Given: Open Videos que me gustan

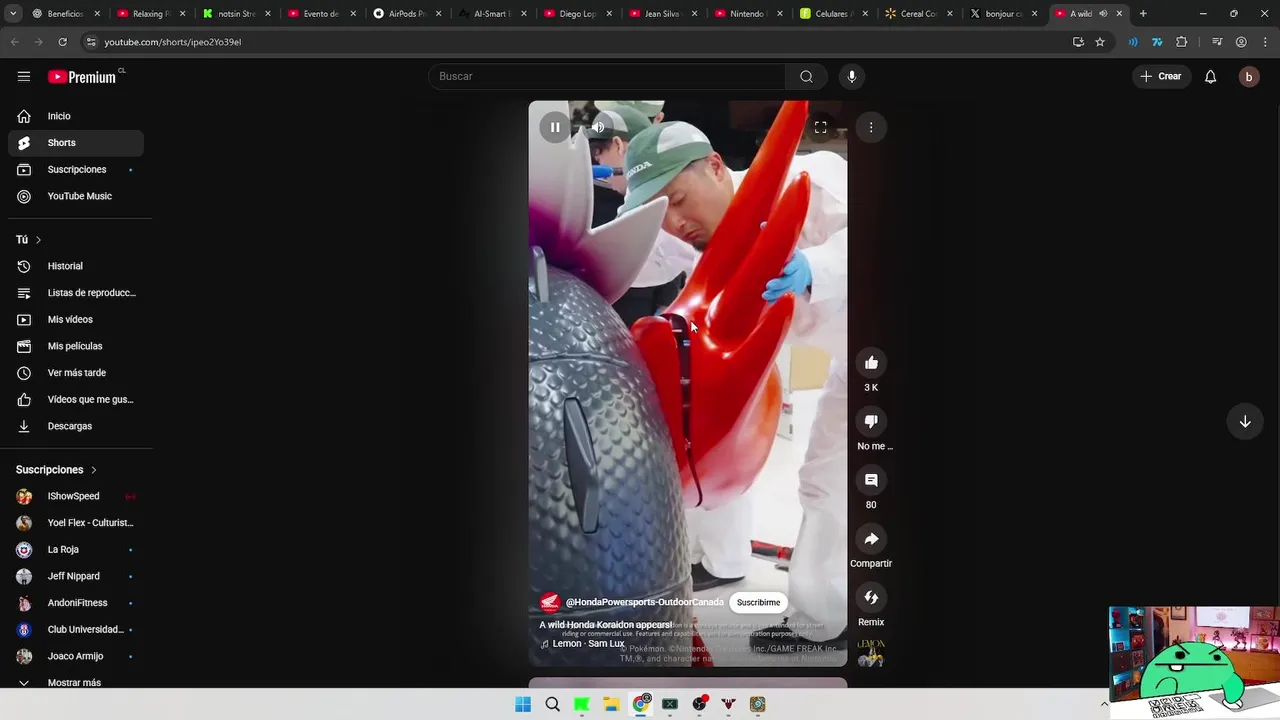Looking at the screenshot, I should coord(76,399).
